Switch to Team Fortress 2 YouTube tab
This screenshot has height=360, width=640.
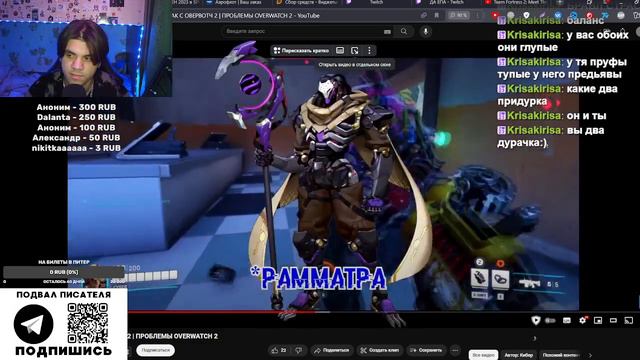pyautogui.click(x=515, y=2)
